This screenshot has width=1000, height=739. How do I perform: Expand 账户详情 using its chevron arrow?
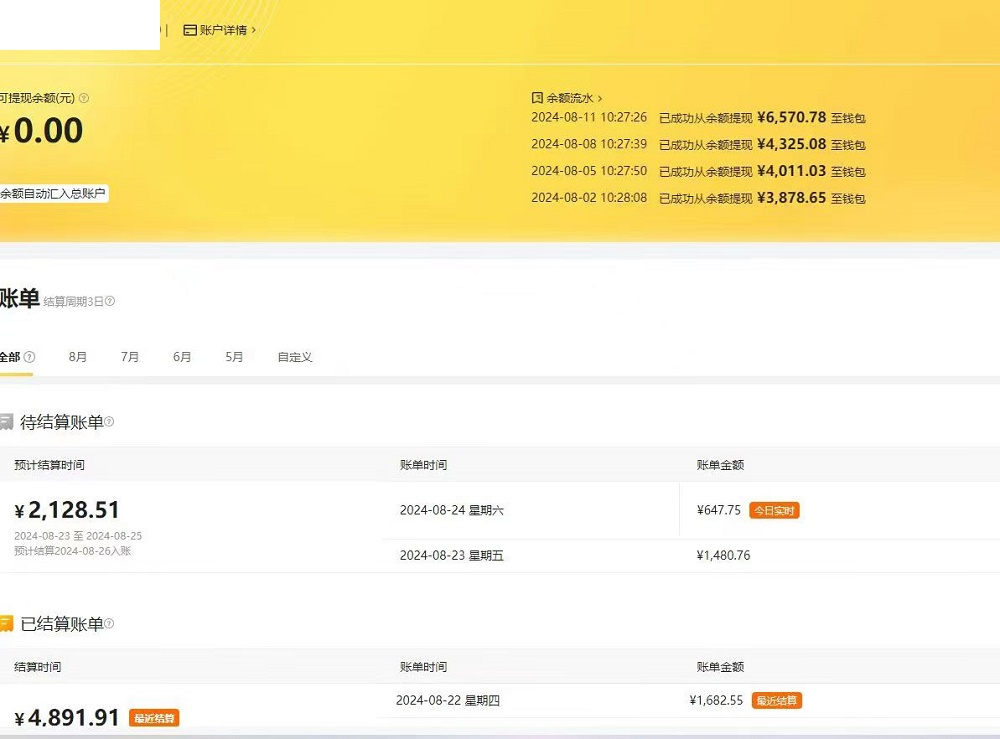click(254, 30)
